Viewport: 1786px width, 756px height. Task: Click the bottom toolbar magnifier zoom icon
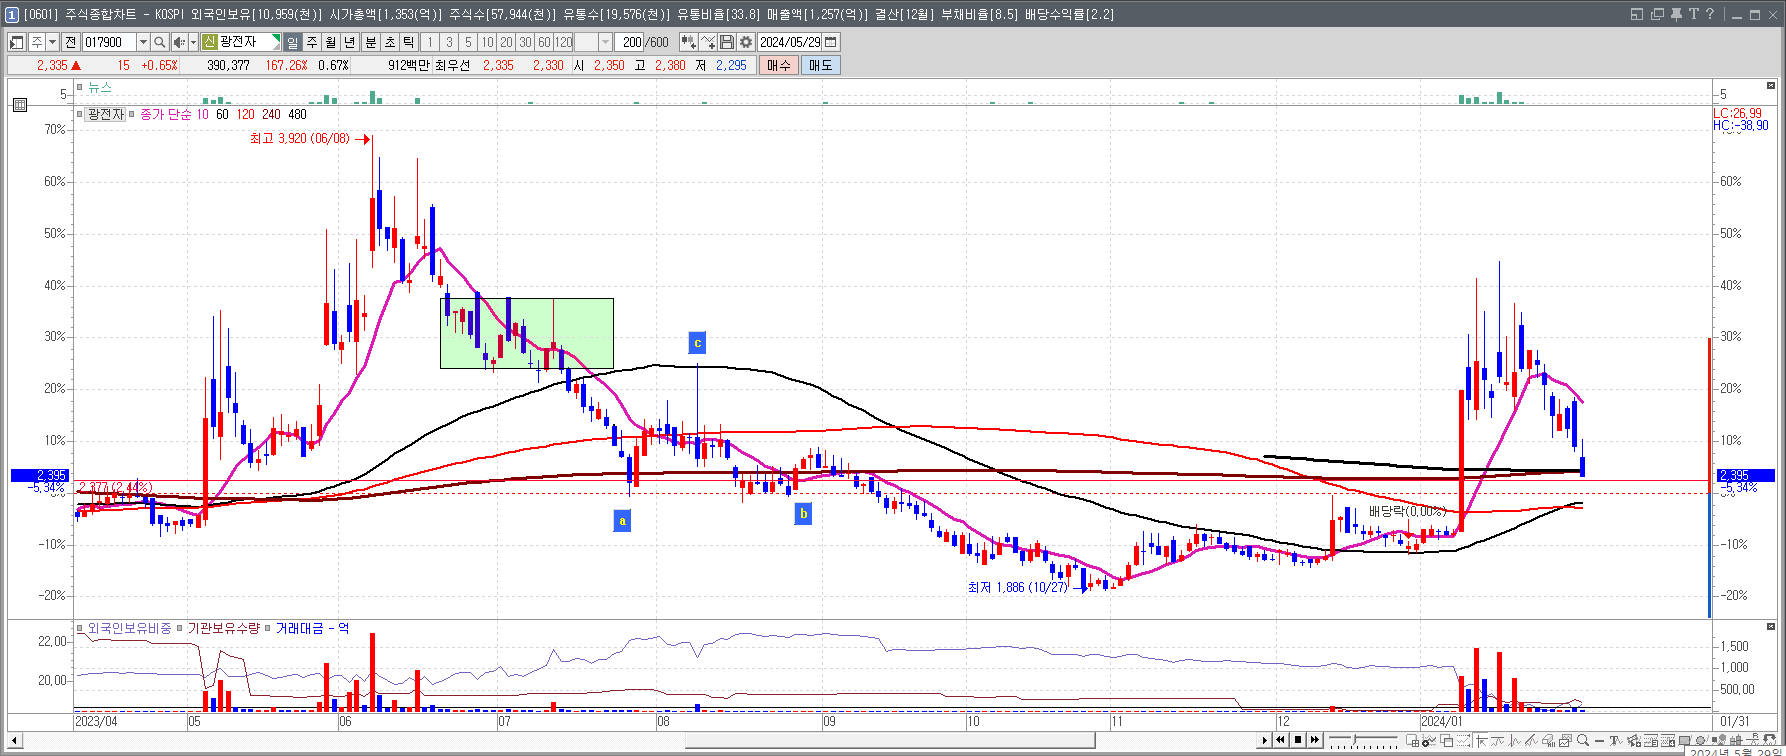tap(1582, 740)
